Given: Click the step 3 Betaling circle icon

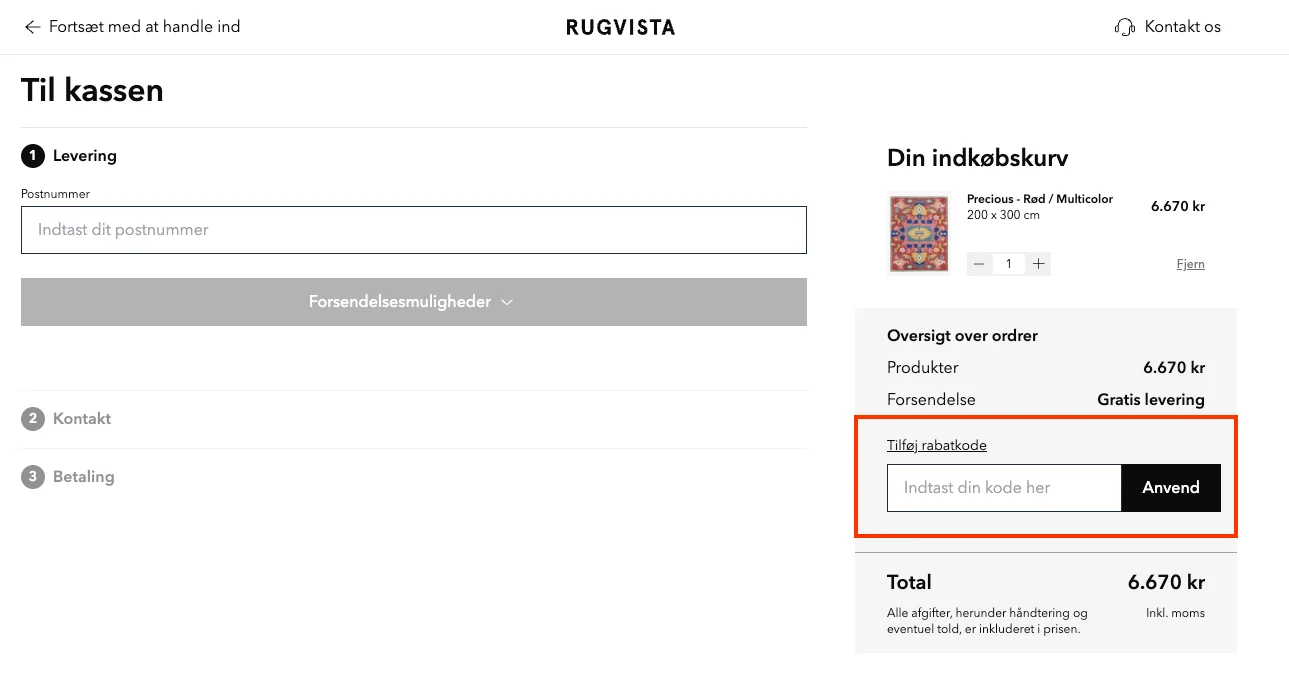Looking at the screenshot, I should point(31,477).
